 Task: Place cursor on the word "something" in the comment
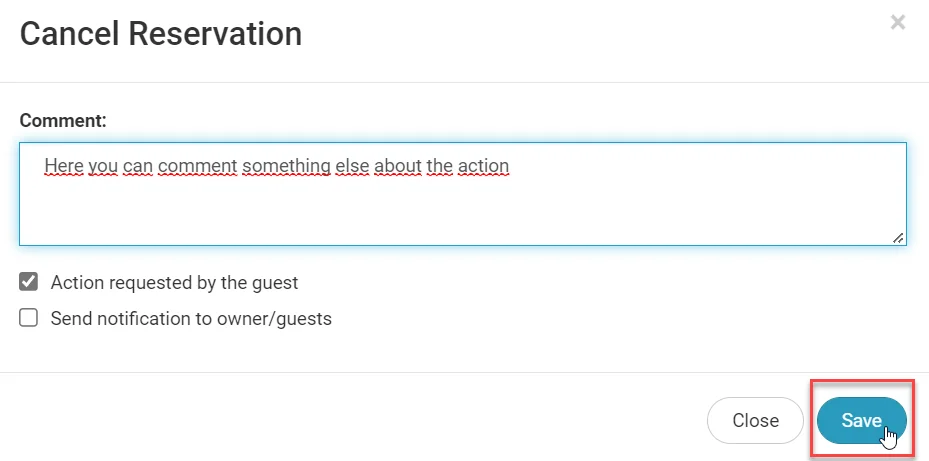coord(286,165)
